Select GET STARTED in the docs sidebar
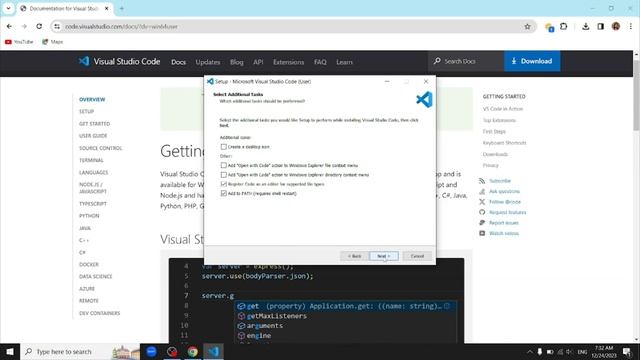The image size is (640, 360). [x=95, y=124]
